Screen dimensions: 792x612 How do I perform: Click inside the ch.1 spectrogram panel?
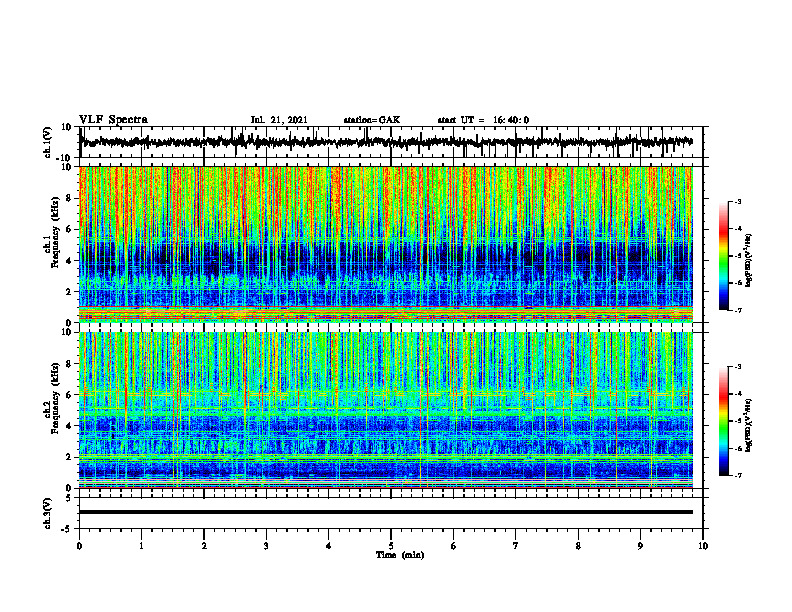pos(385,244)
